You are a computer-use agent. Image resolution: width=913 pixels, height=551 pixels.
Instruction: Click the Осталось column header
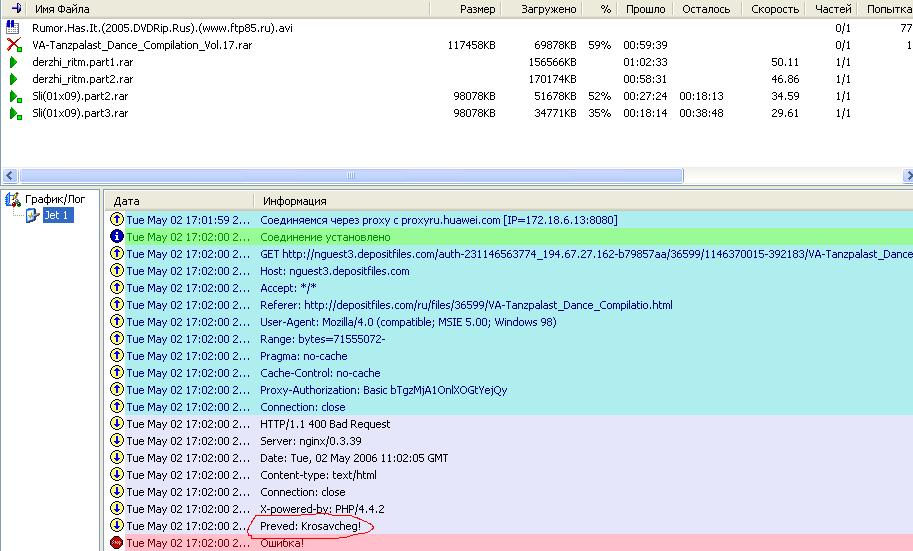coord(706,9)
